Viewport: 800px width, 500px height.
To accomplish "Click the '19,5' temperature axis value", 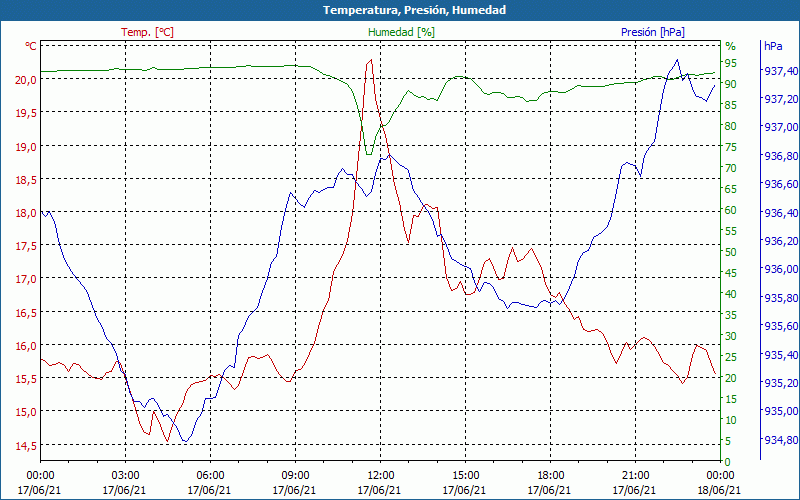I will (26, 113).
